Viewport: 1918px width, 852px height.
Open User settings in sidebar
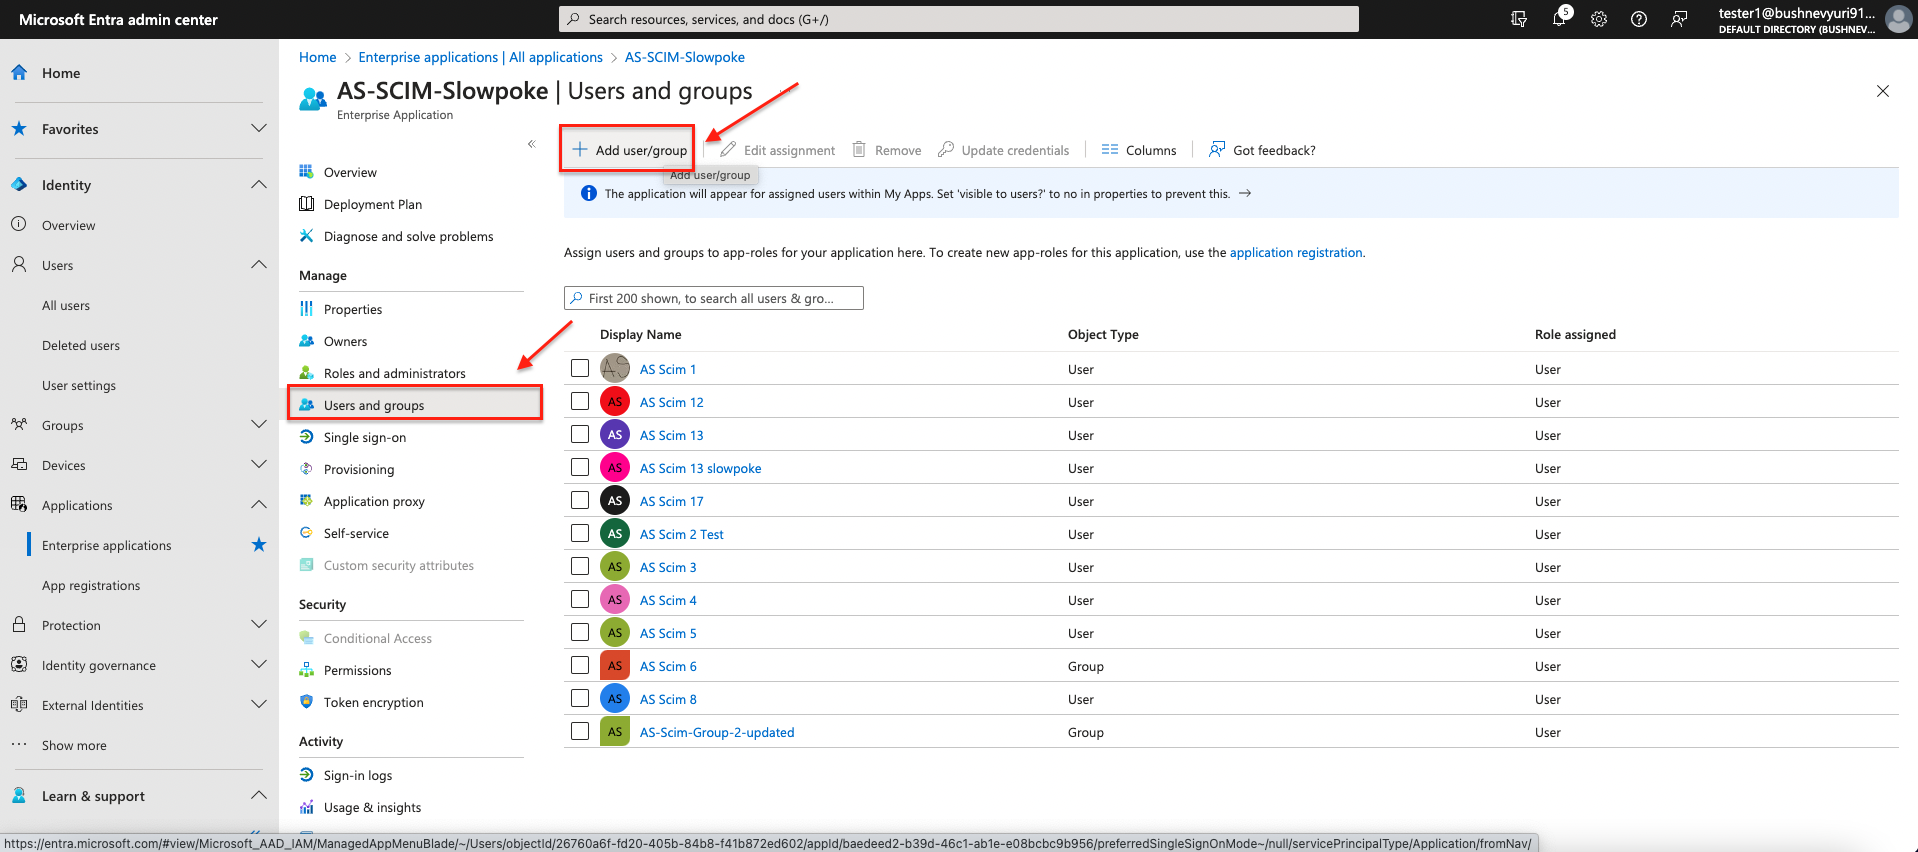point(79,385)
